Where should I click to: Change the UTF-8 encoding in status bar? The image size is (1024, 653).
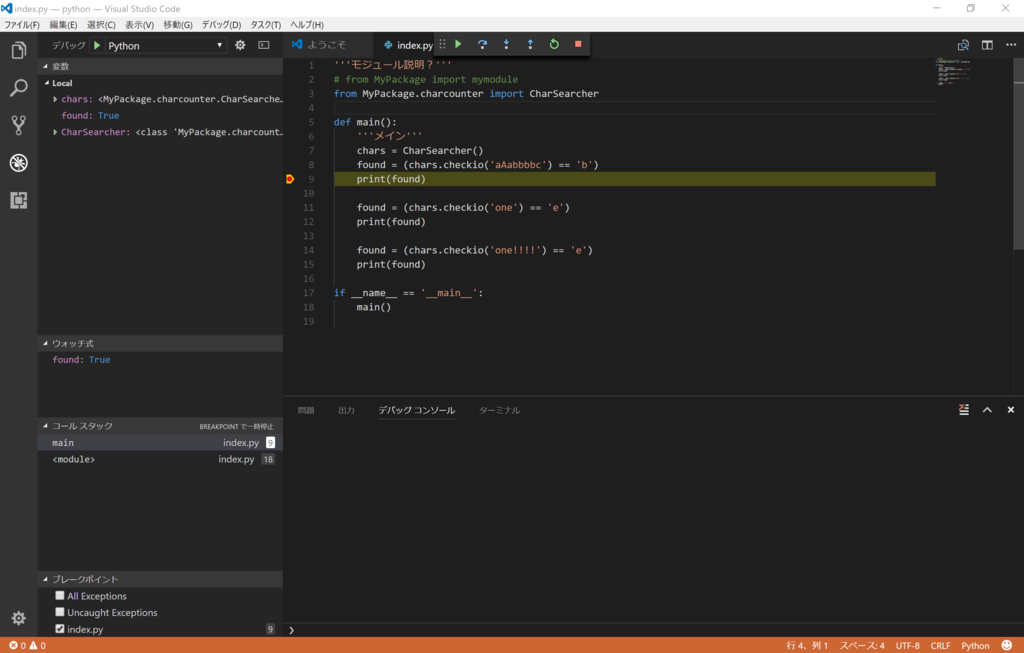pos(907,645)
